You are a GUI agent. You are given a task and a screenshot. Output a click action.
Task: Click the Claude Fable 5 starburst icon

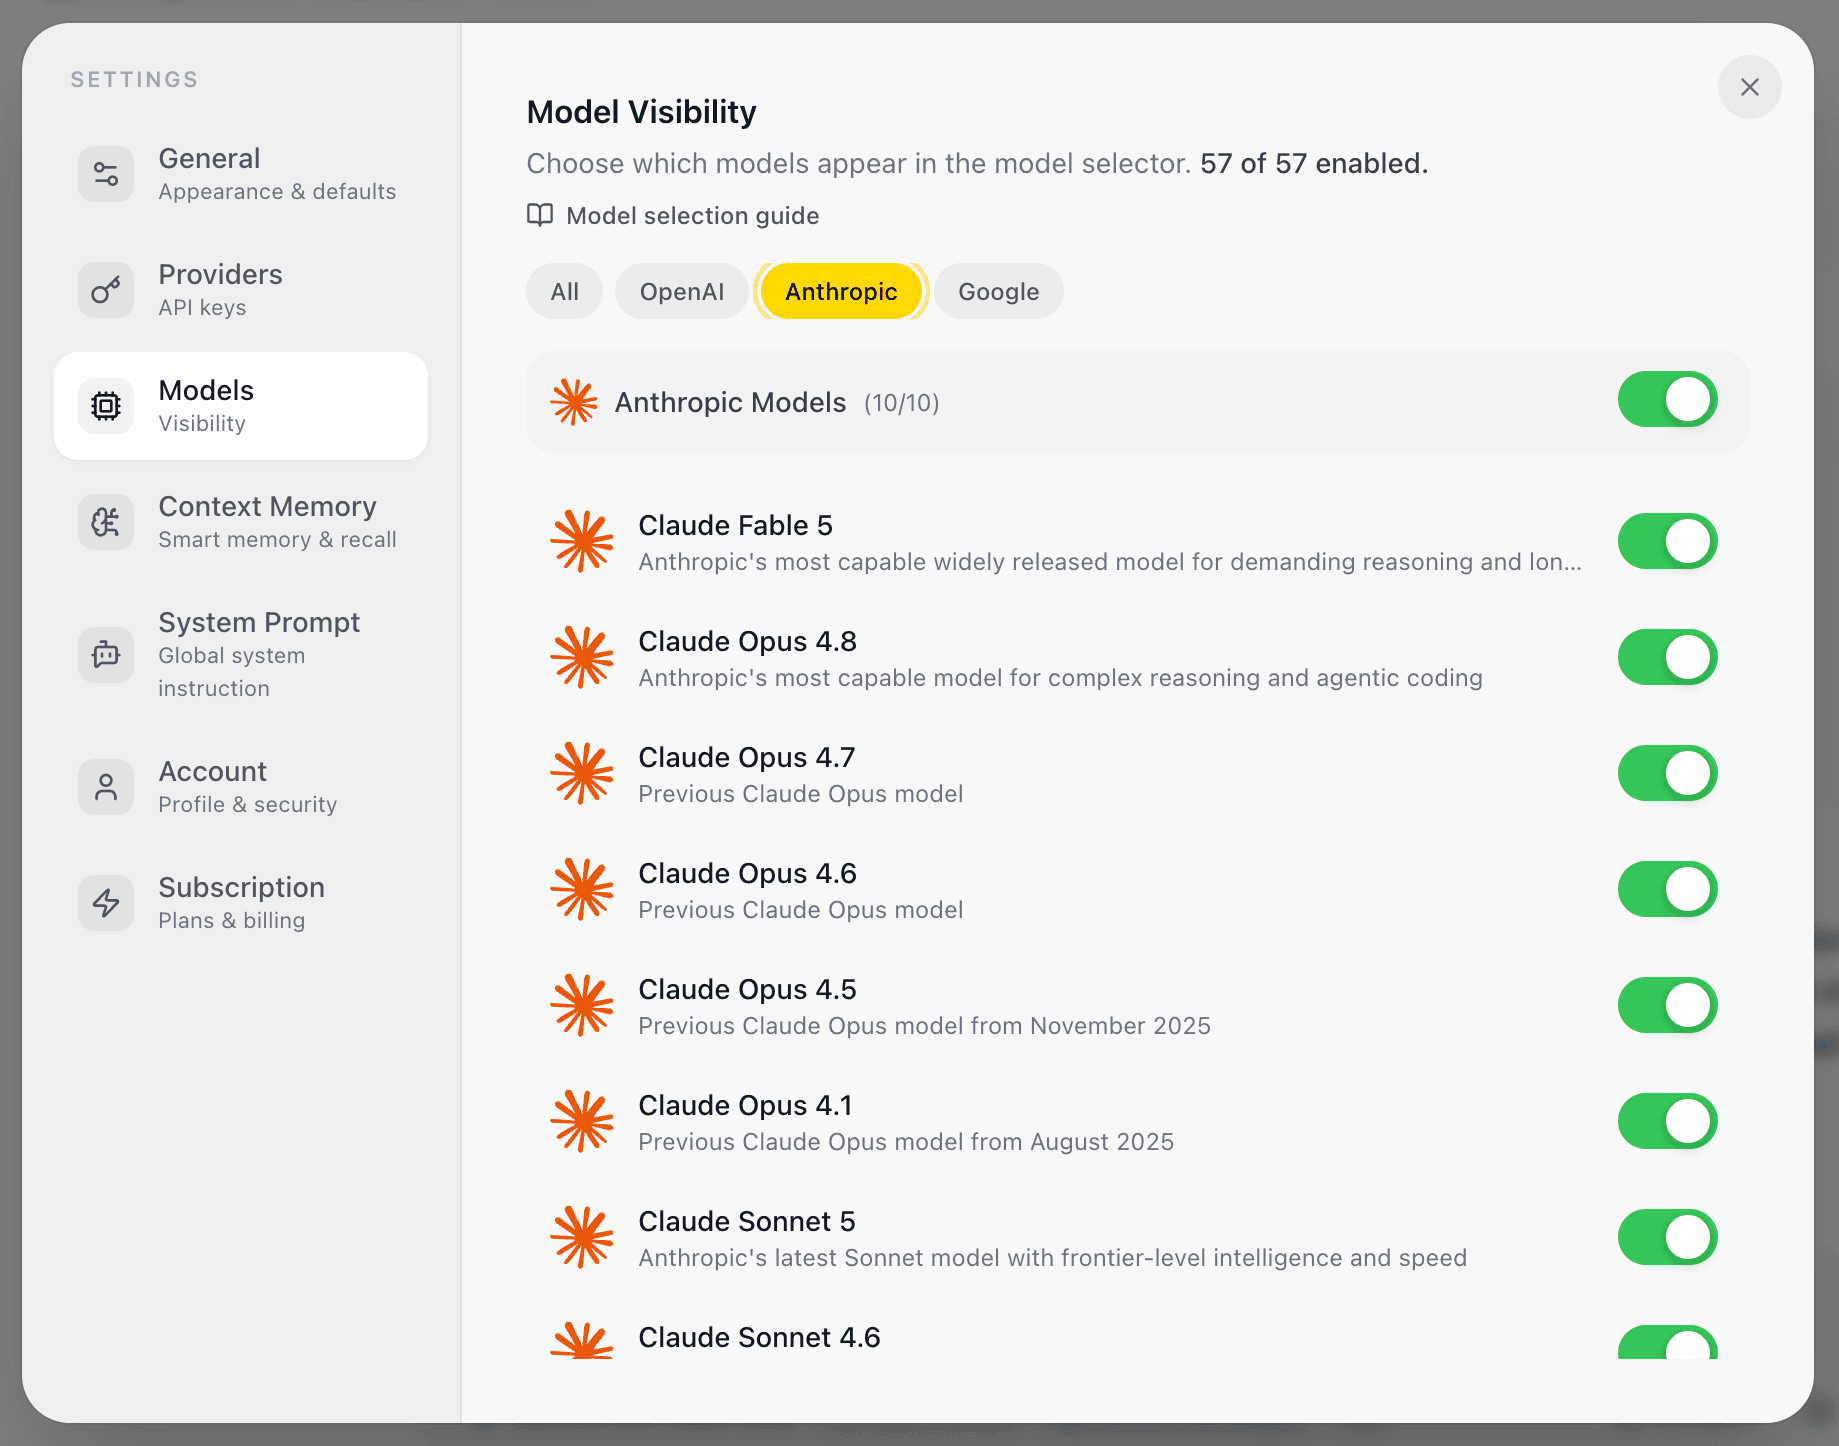[x=582, y=541]
